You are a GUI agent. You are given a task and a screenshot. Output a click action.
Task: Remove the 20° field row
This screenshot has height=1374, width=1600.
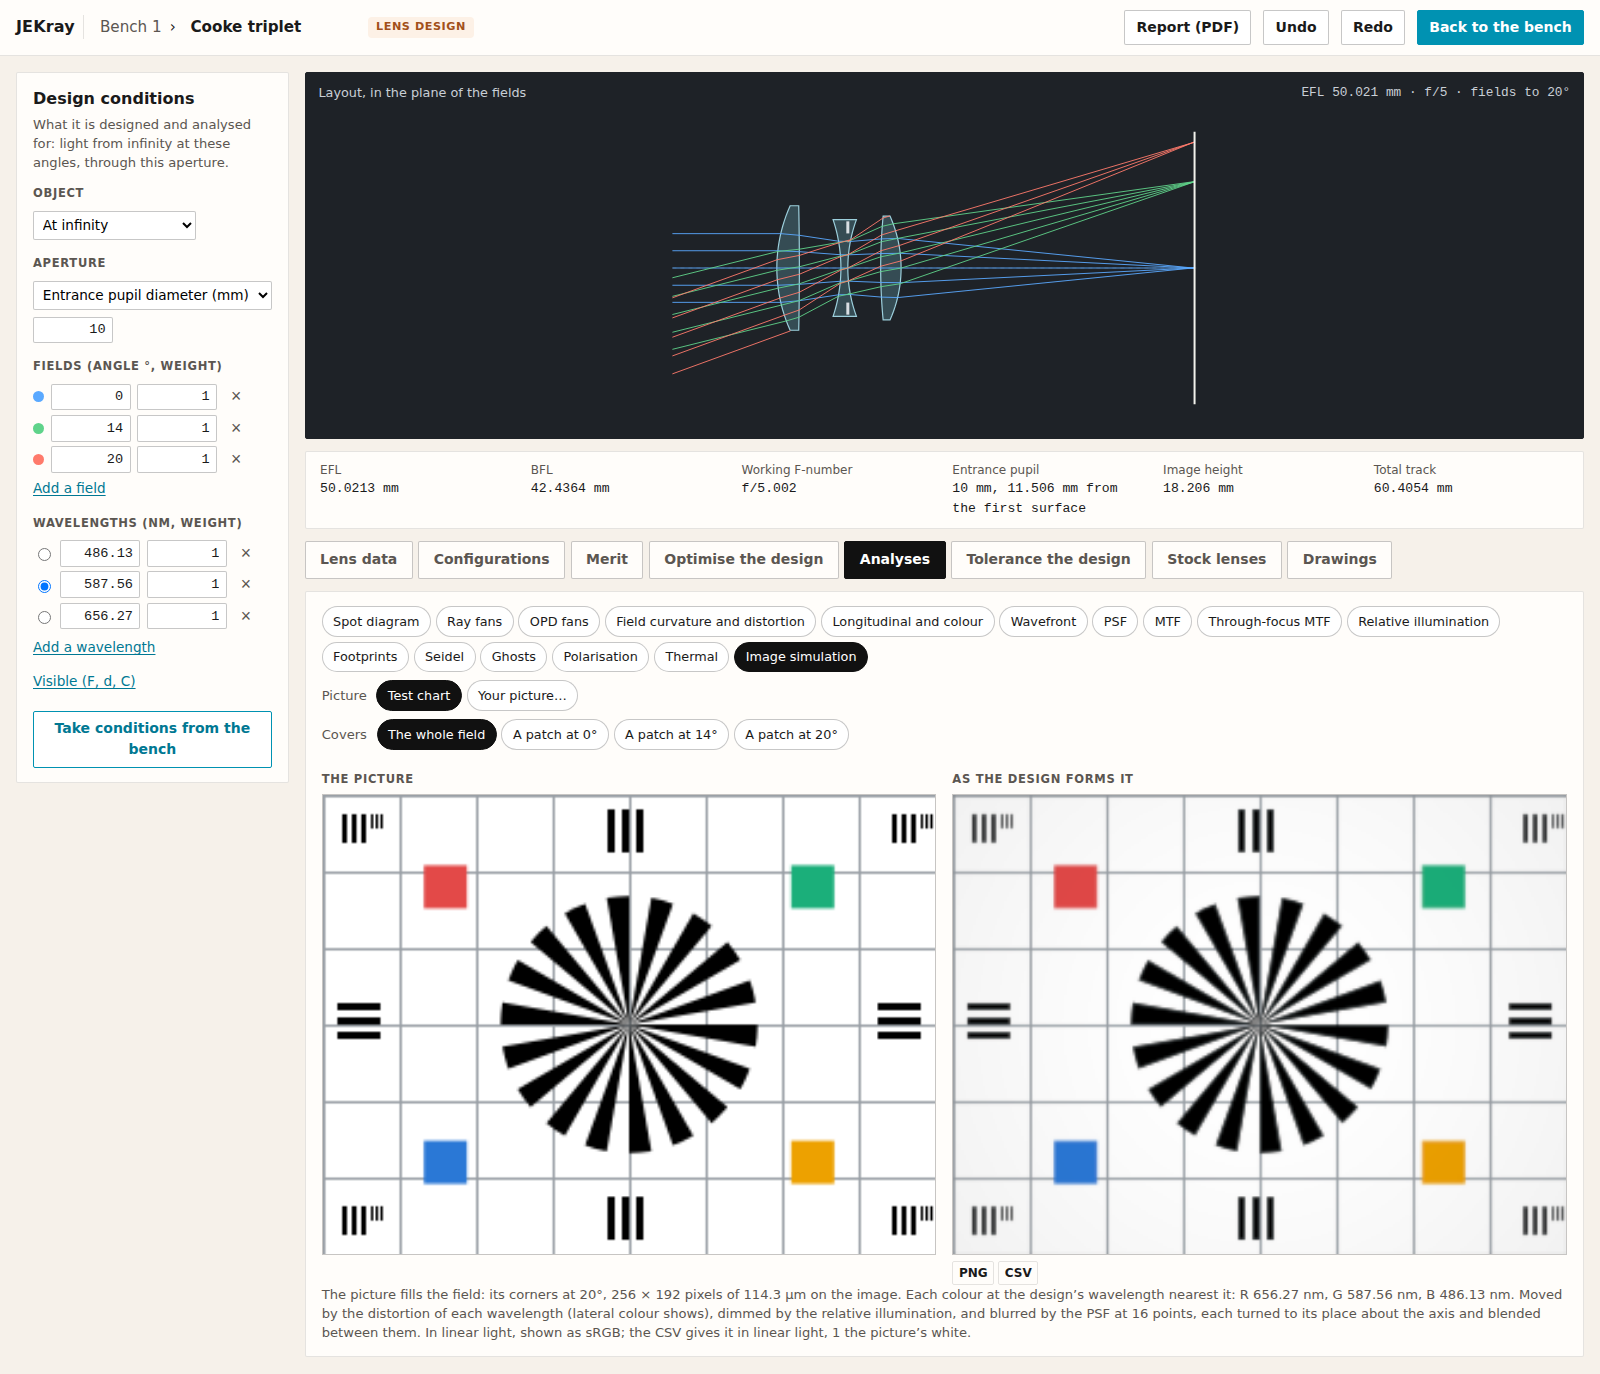[236, 459]
